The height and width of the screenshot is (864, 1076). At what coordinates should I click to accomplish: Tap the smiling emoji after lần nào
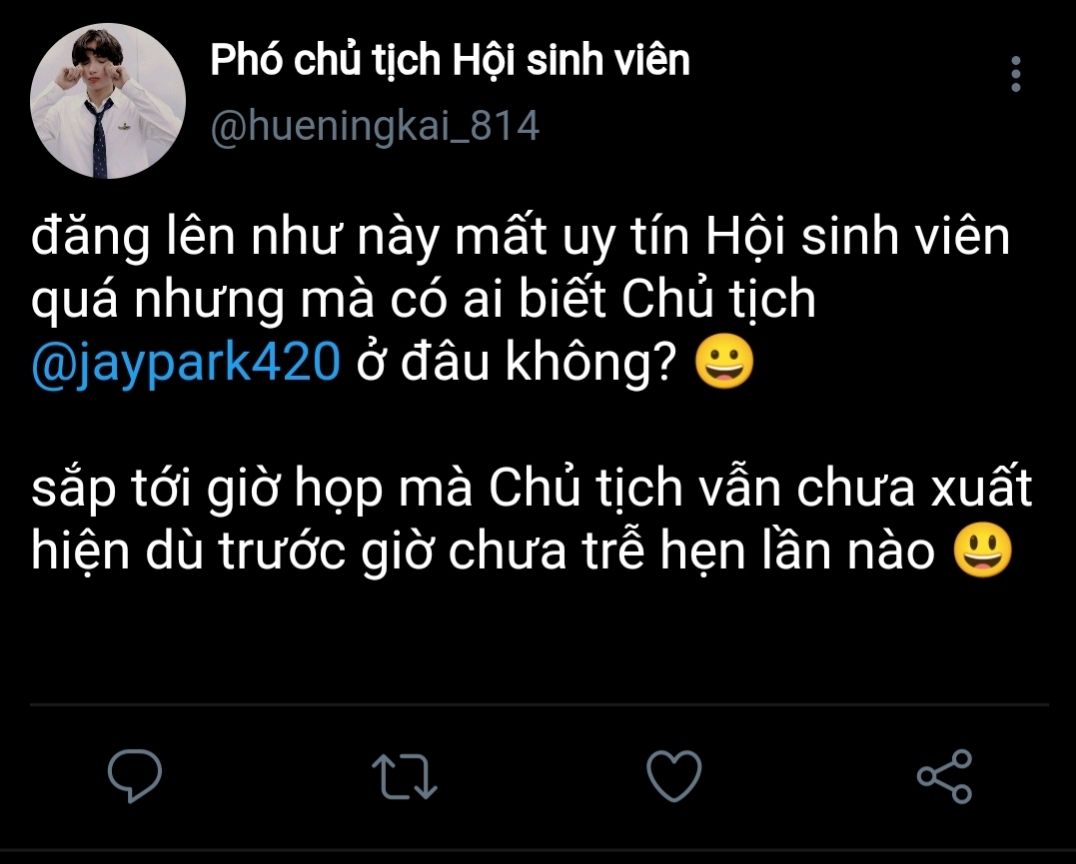983,550
